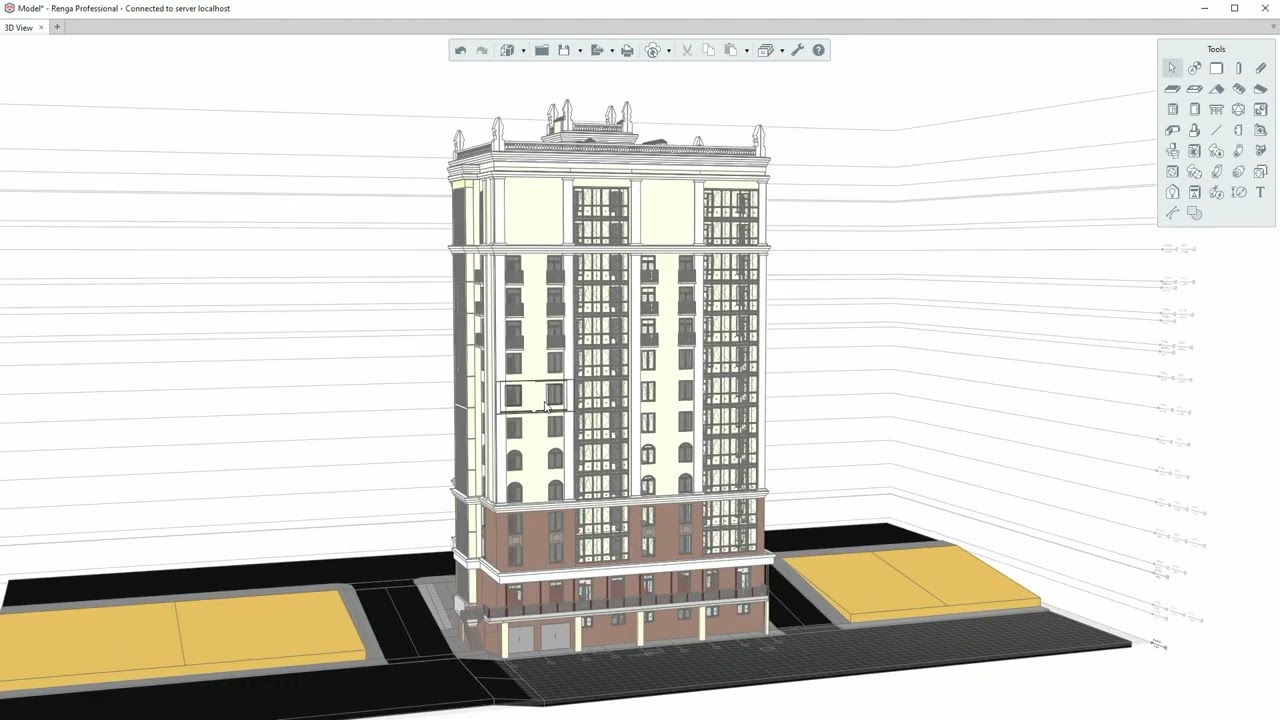Image resolution: width=1280 pixels, height=720 pixels.
Task: Select the Column tool
Action: 1238,68
